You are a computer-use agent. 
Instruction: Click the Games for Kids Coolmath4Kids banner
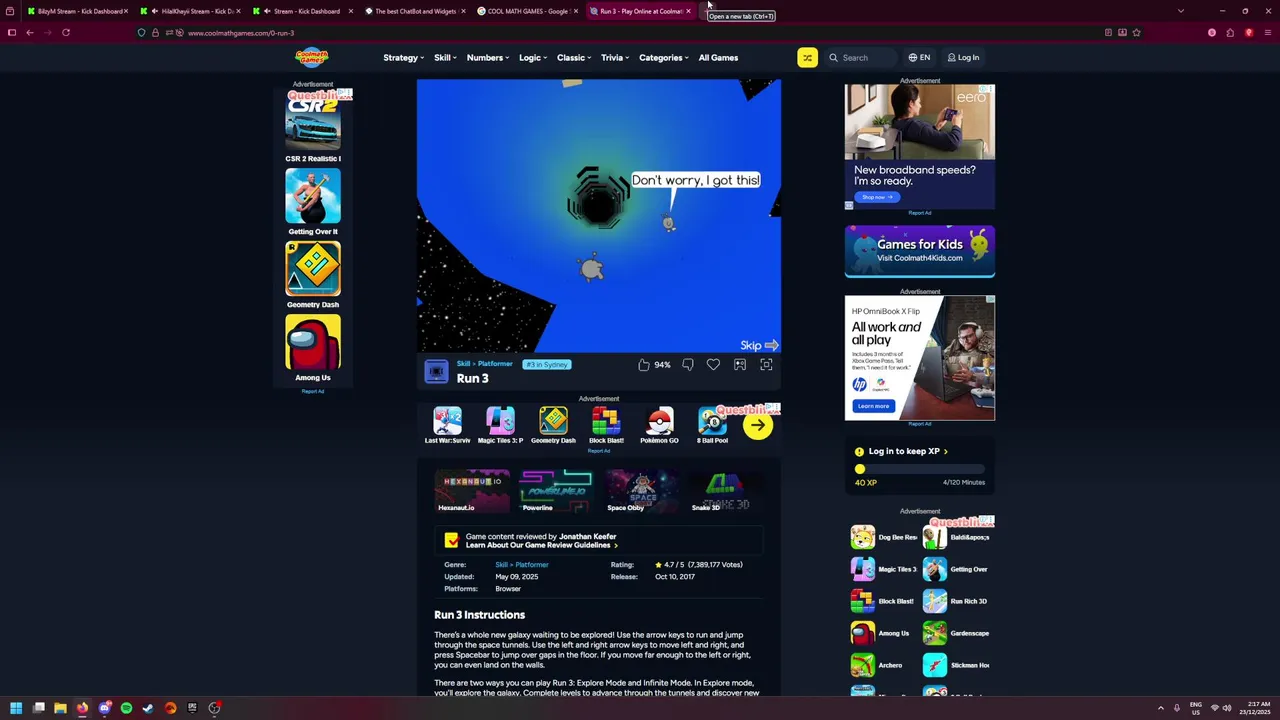pyautogui.click(x=920, y=251)
